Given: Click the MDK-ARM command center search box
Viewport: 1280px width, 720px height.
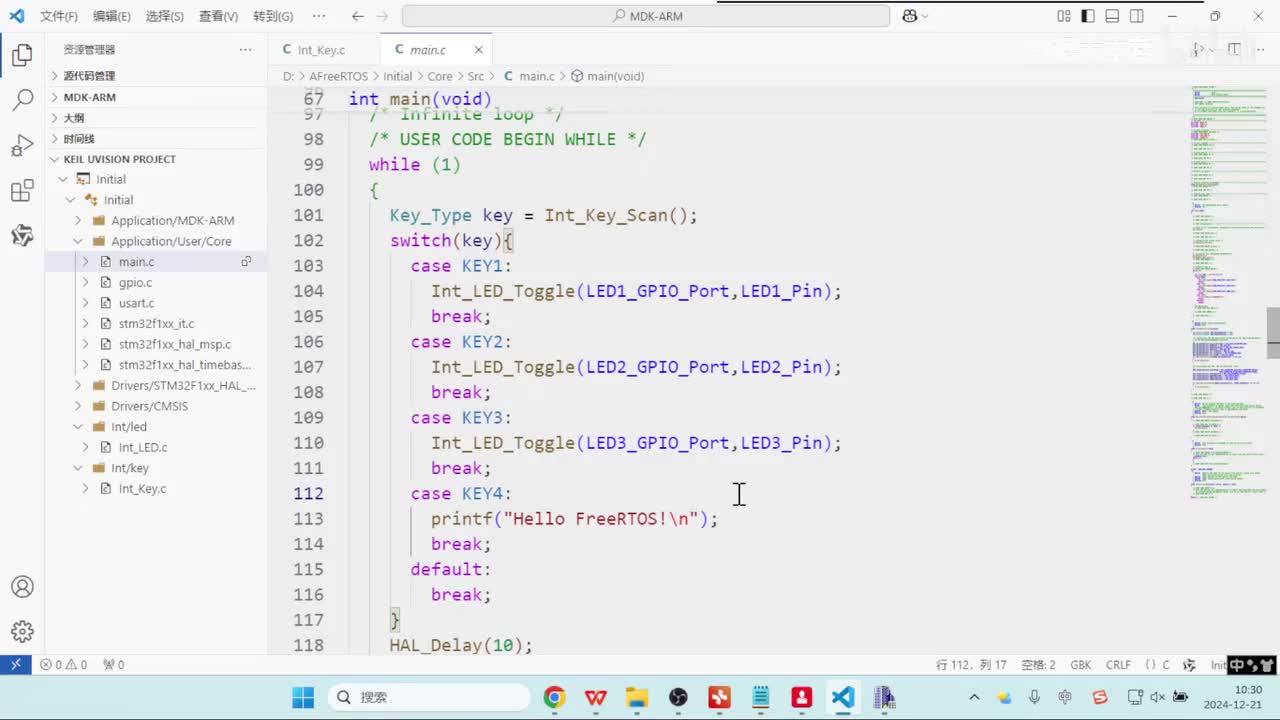Looking at the screenshot, I should (x=646, y=16).
